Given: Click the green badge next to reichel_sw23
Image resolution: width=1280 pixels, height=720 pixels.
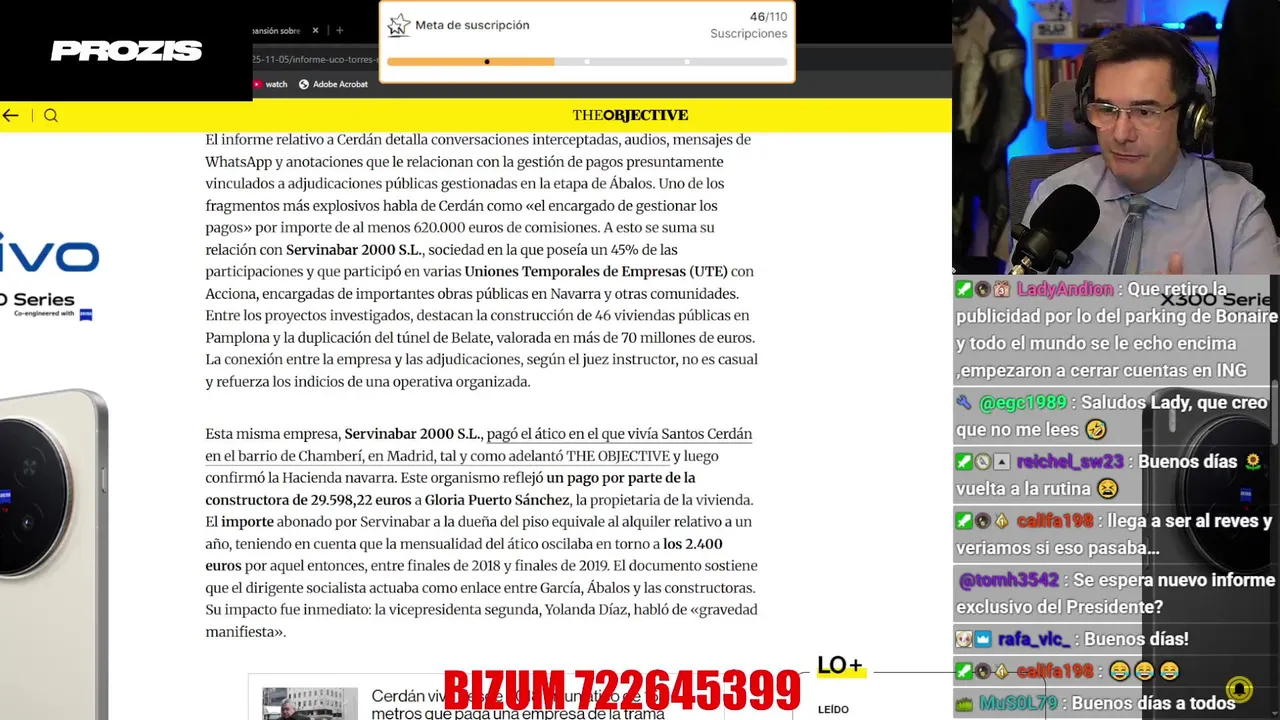Looking at the screenshot, I should [x=964, y=462].
